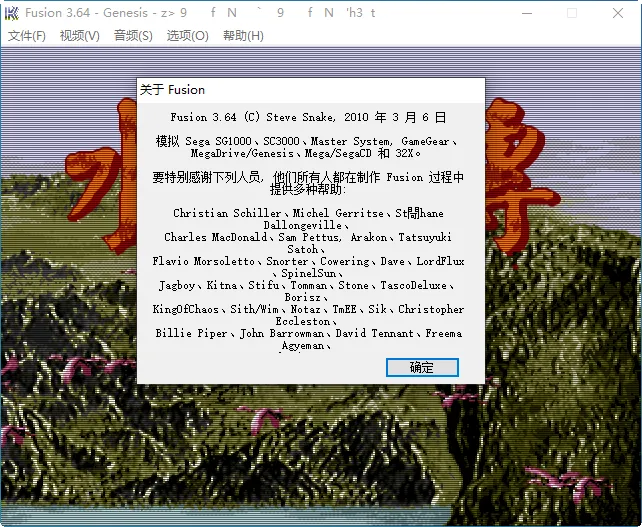Image resolution: width=642 pixels, height=527 pixels.
Task: Click the 要特别感谢下列人员 thanks paragraph
Action: [x=308, y=183]
